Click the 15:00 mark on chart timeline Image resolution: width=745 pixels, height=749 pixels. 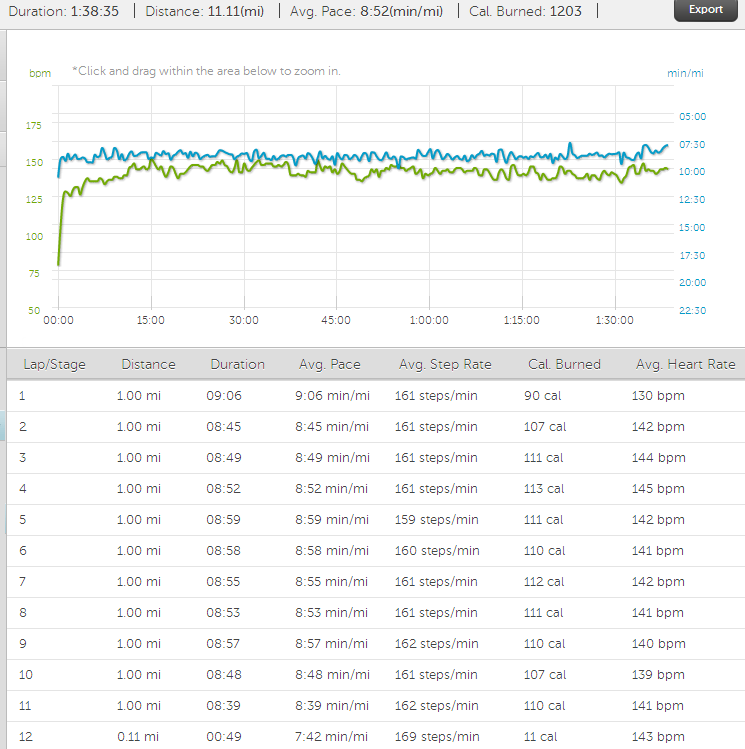[151, 320]
